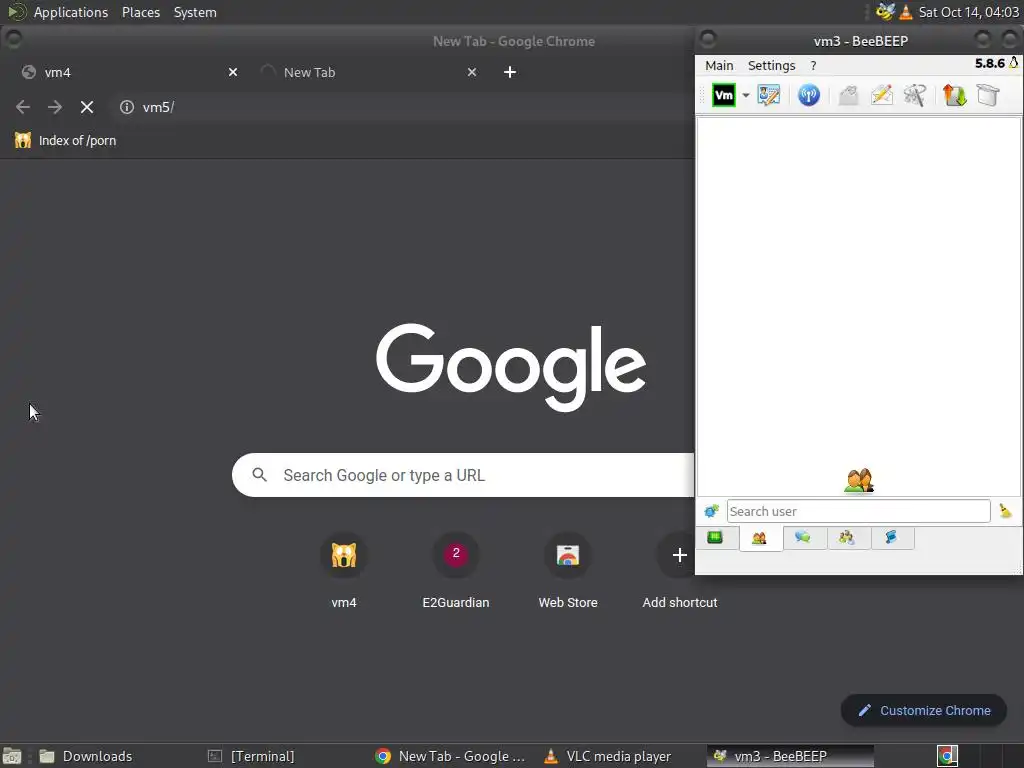This screenshot has width=1024, height=768.
Task: Click the Vm user status avatar in BeeBEEP
Action: pos(723,95)
